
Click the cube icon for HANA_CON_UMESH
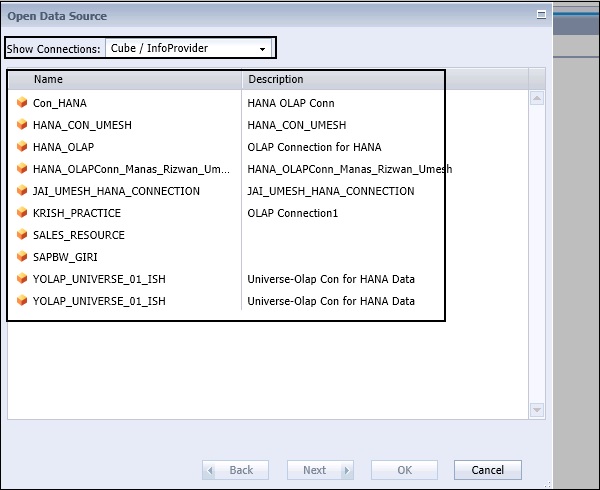[x=22, y=124]
